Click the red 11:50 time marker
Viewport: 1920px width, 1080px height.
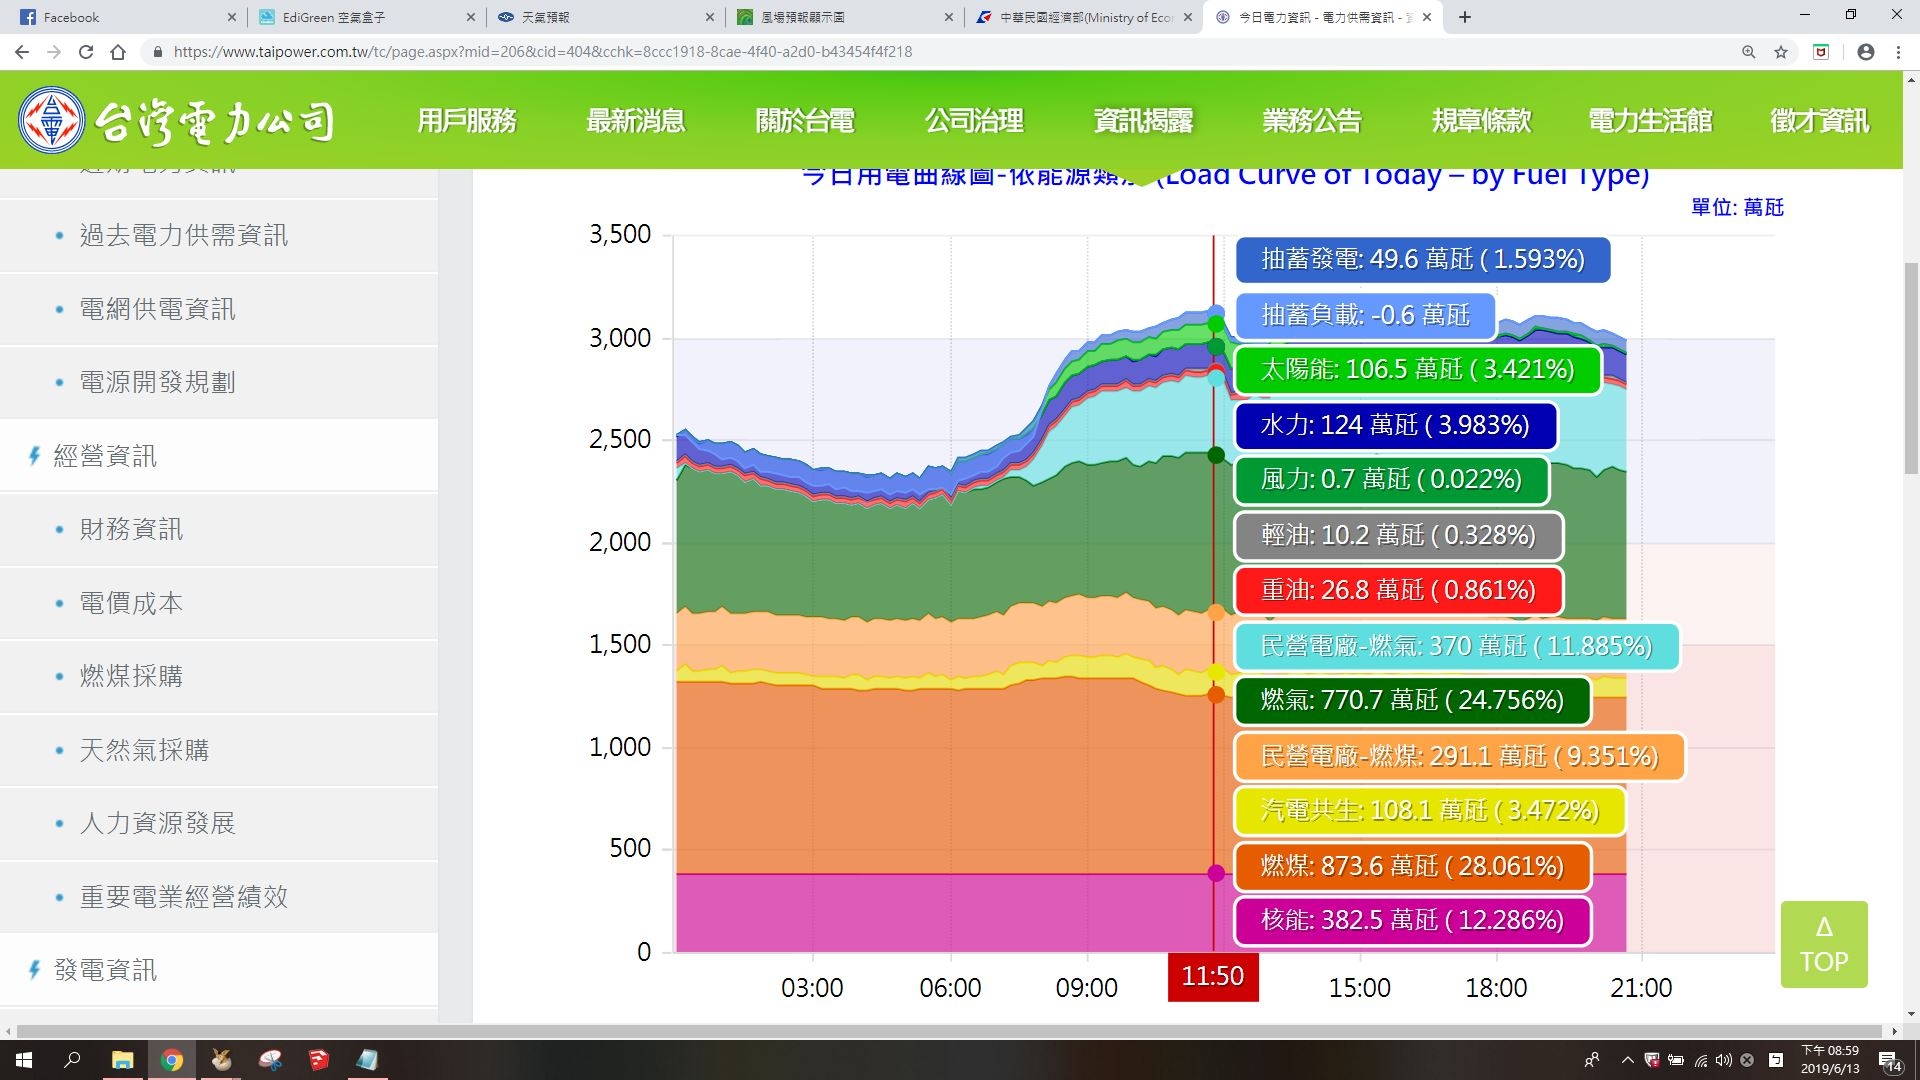(1213, 976)
